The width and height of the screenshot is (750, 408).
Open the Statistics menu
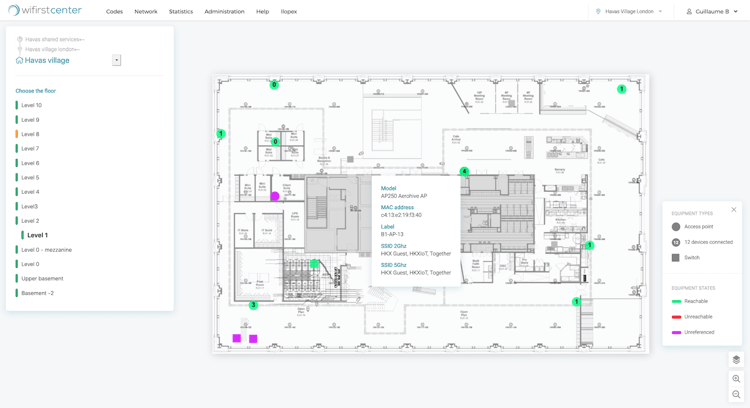tap(181, 12)
